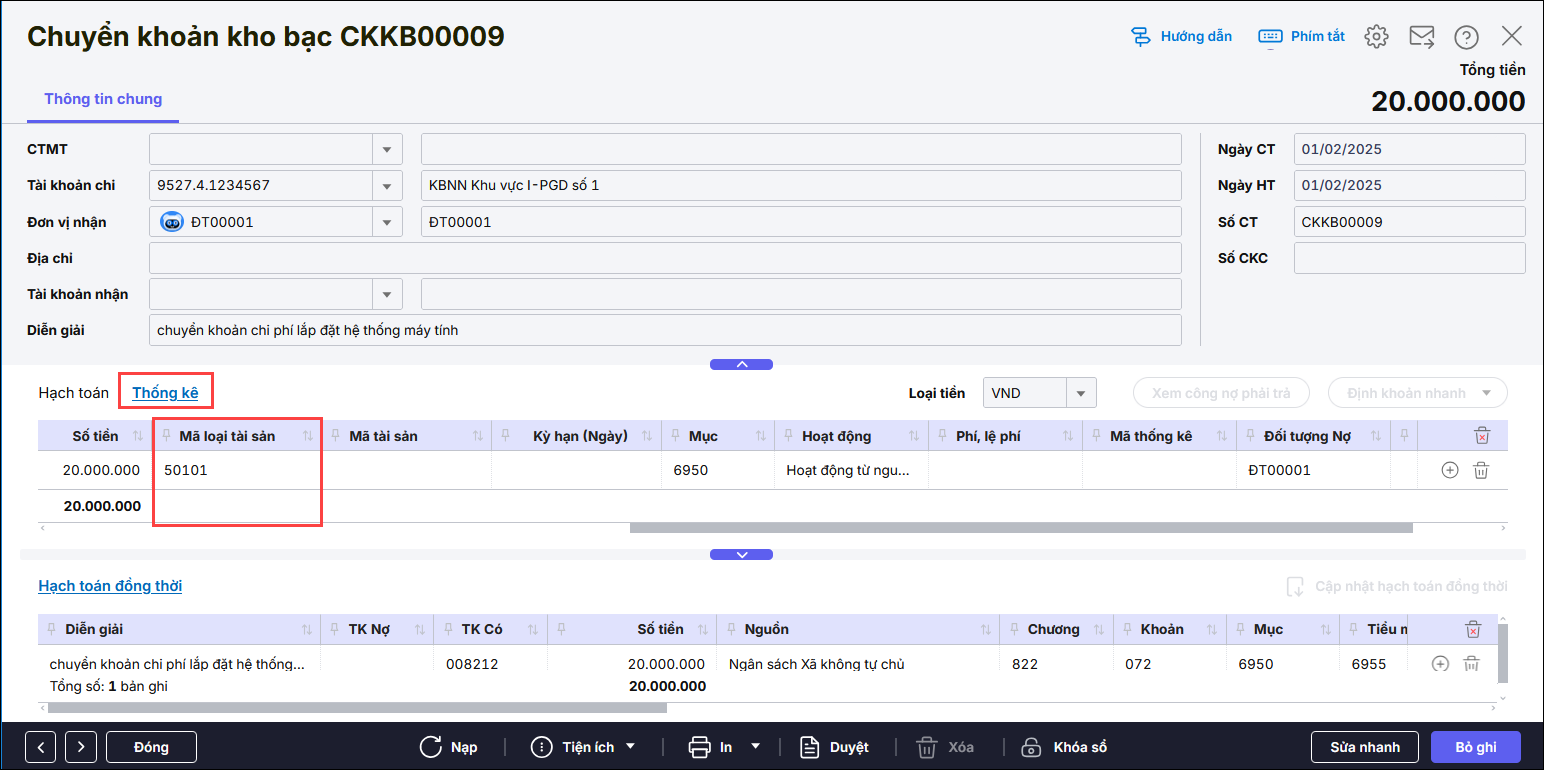
Task: Delete the 50101 row using trash icon
Action: tap(1481, 470)
